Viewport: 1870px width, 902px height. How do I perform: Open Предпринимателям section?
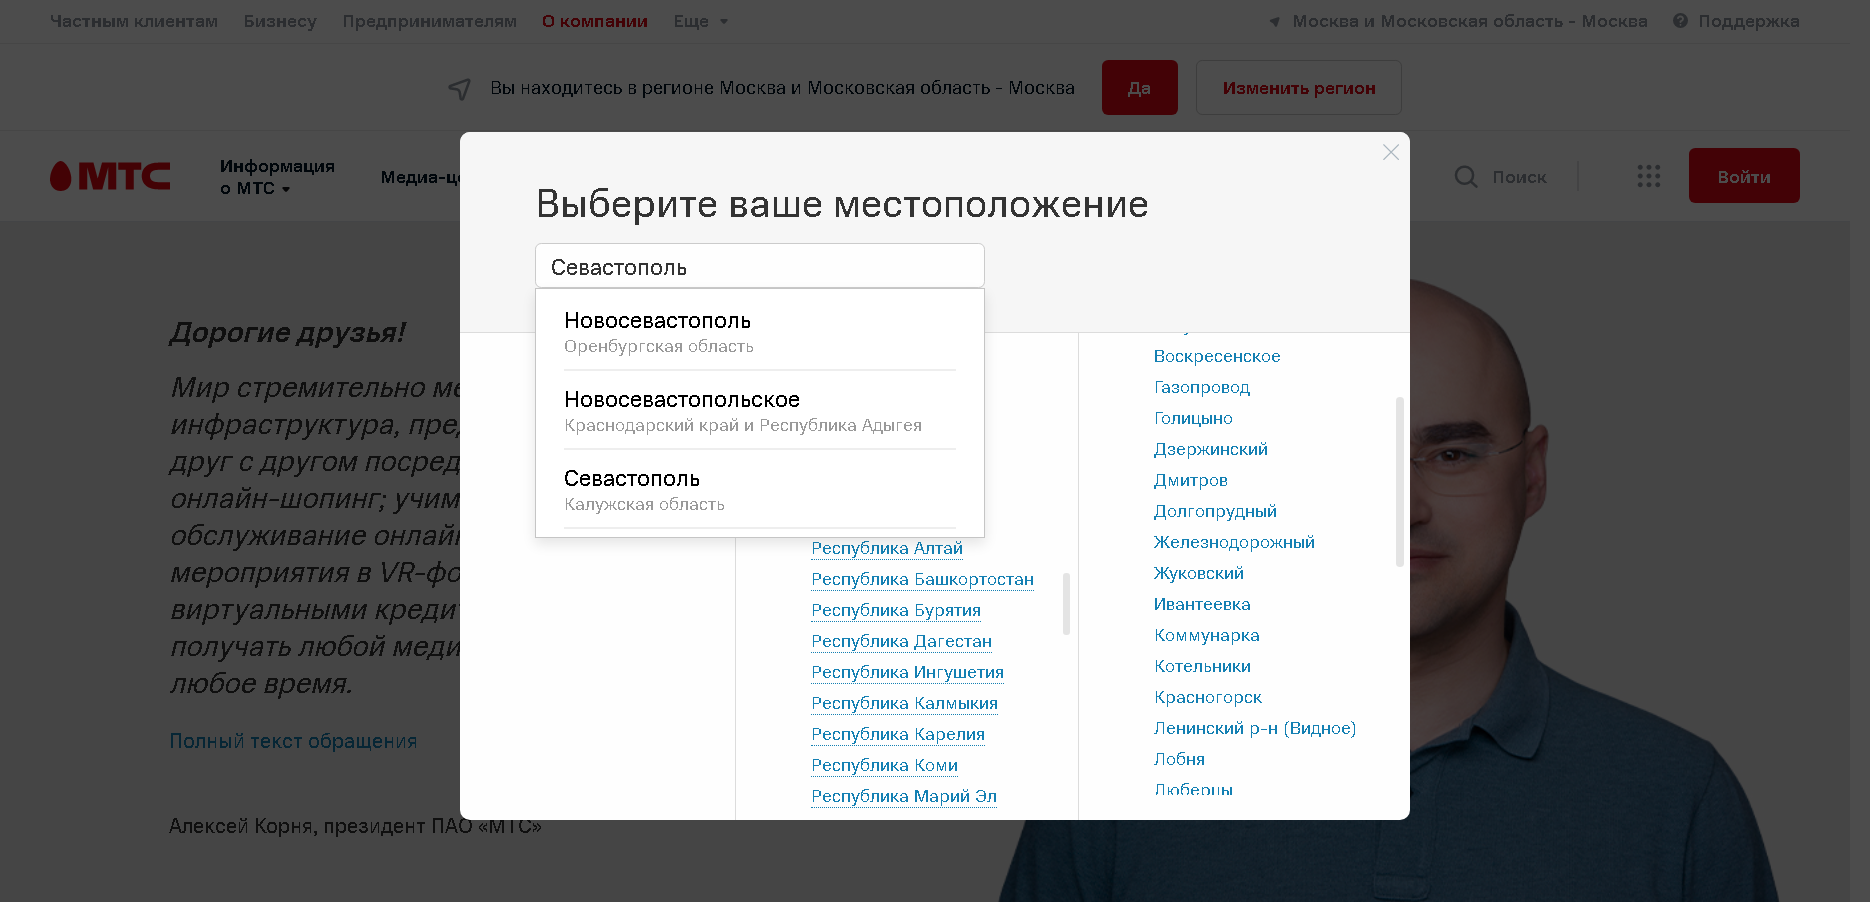pos(429,21)
